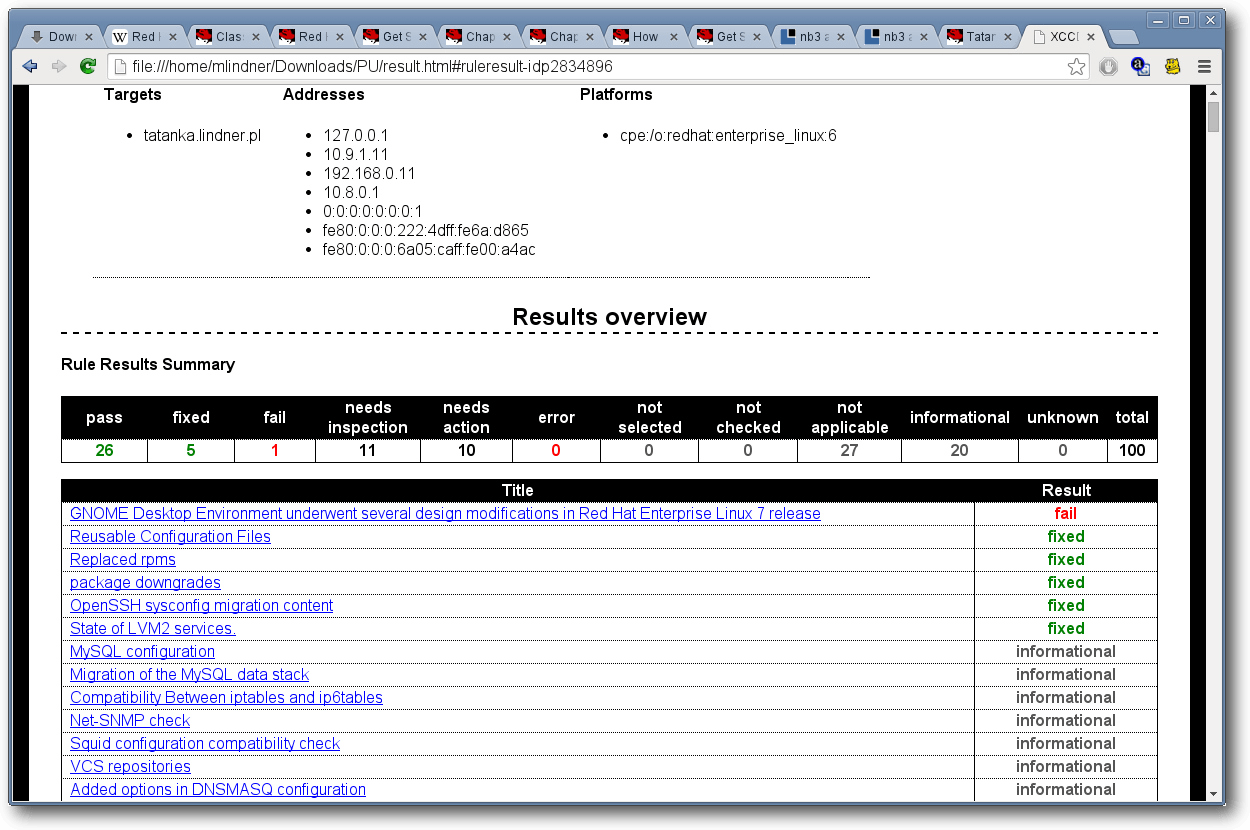The height and width of the screenshot is (830, 1250).
Task: Go back with the browser back arrow
Action: (x=29, y=66)
